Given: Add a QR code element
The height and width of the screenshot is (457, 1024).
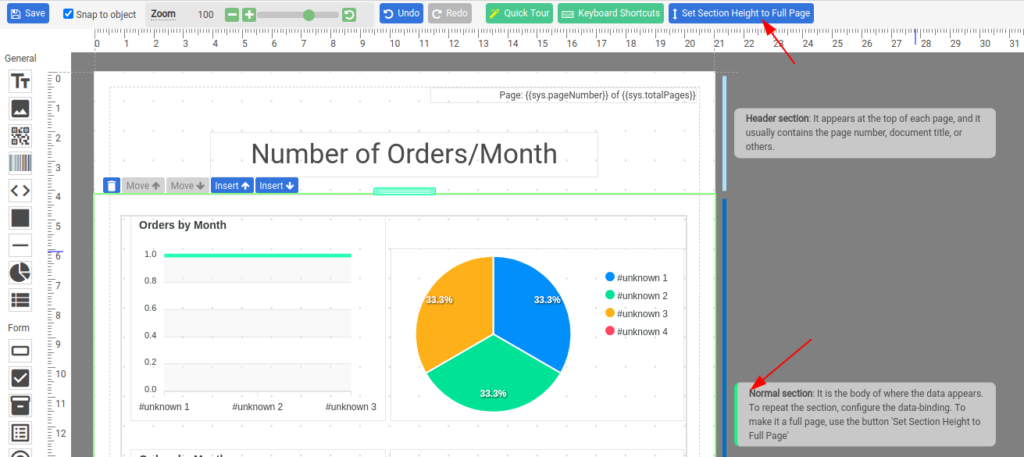Looking at the screenshot, I should [20, 136].
